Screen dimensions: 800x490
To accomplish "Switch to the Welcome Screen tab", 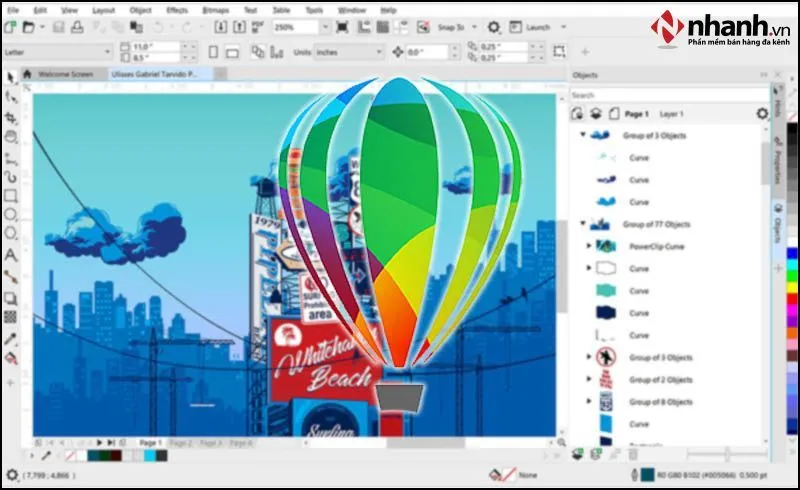I will click(x=65, y=74).
